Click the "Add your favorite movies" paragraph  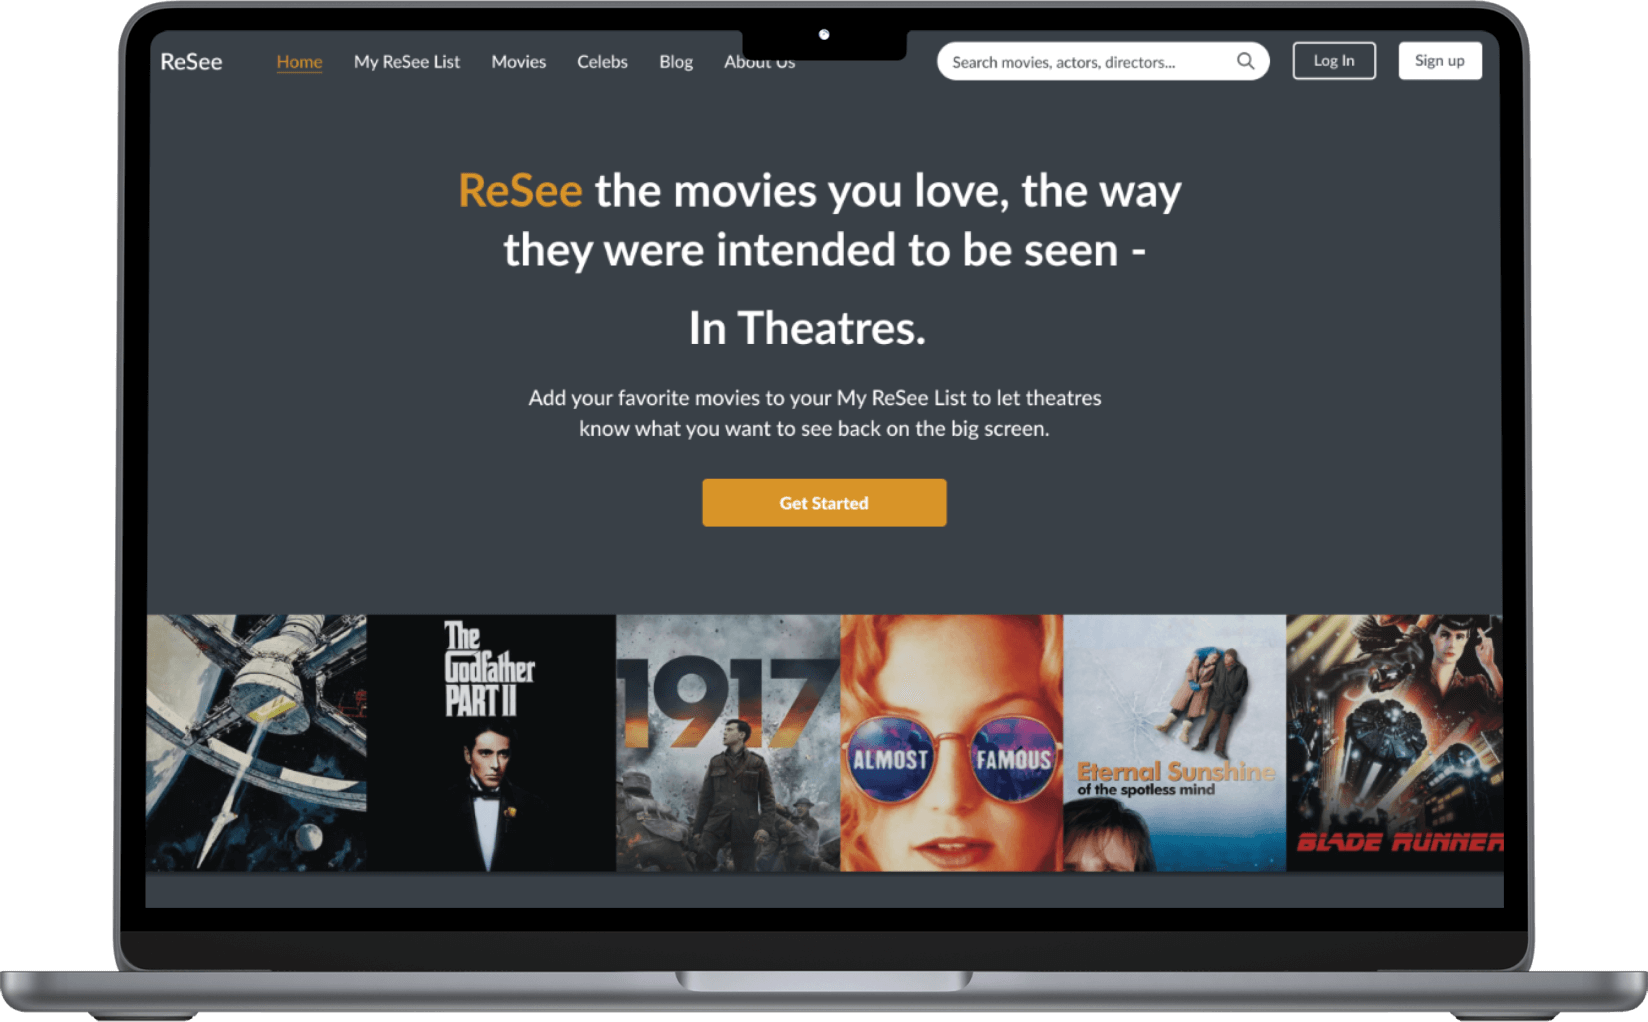point(815,413)
